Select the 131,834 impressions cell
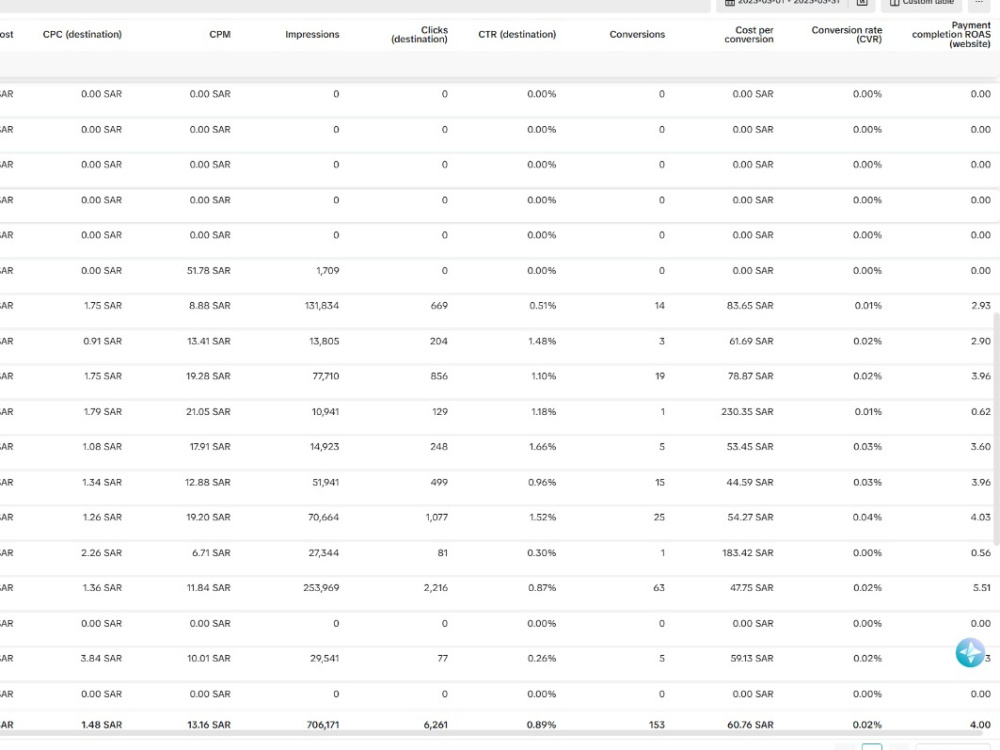The height and width of the screenshot is (750, 1000). 322,305
